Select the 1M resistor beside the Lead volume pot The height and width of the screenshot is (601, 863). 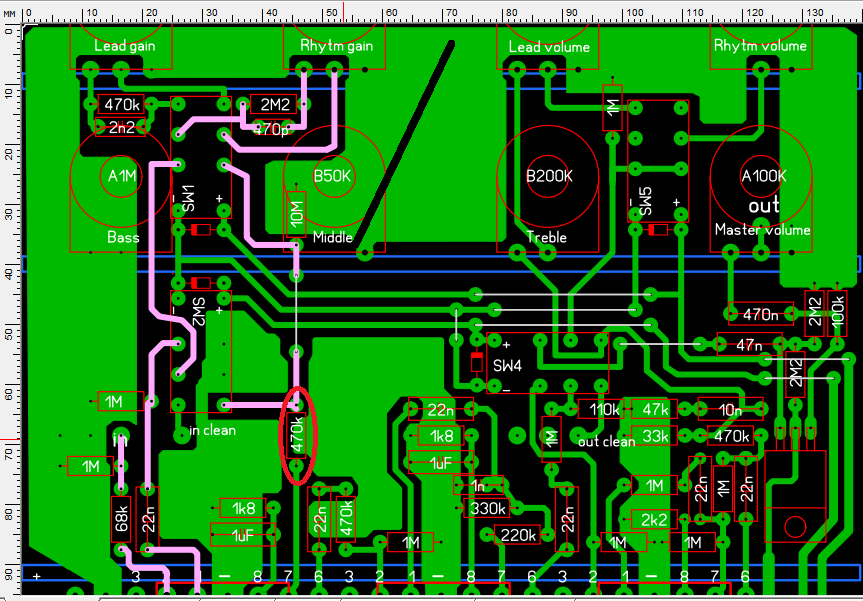(x=612, y=107)
